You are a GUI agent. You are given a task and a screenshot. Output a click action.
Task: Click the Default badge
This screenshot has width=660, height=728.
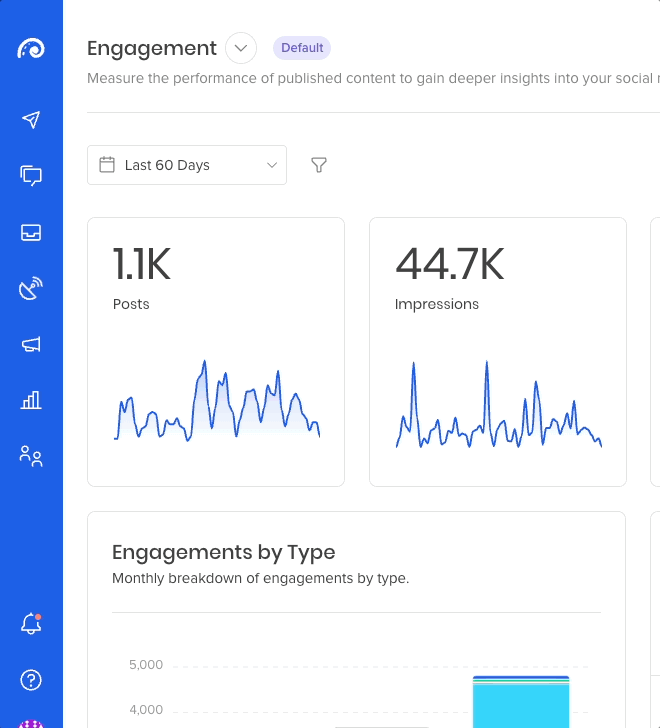[302, 48]
